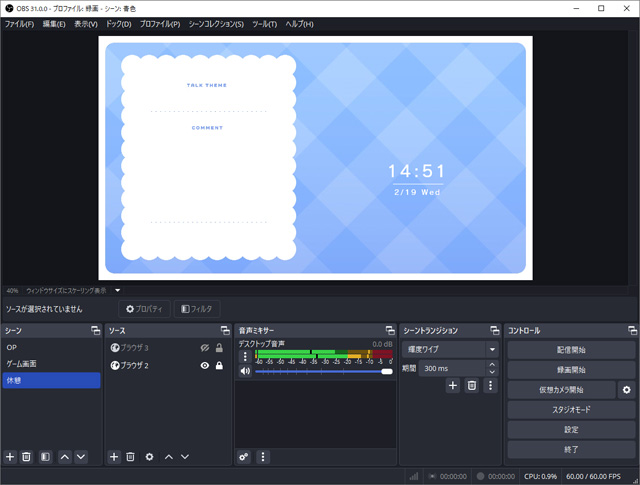Click desktop audio volume slider

coord(320,371)
